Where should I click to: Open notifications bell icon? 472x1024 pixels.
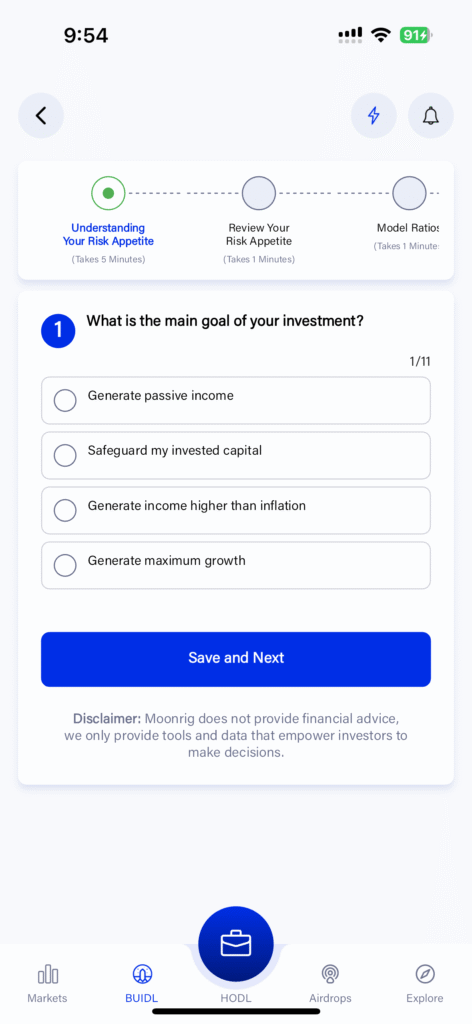coord(430,116)
